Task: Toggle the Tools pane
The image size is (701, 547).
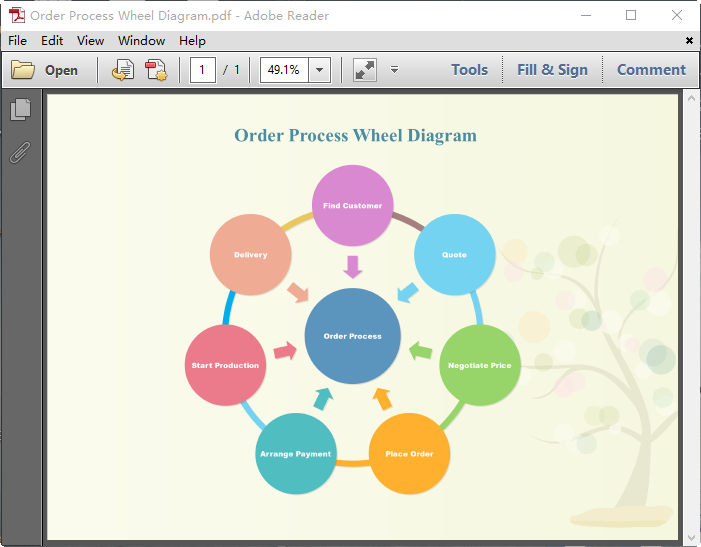Action: click(x=469, y=70)
